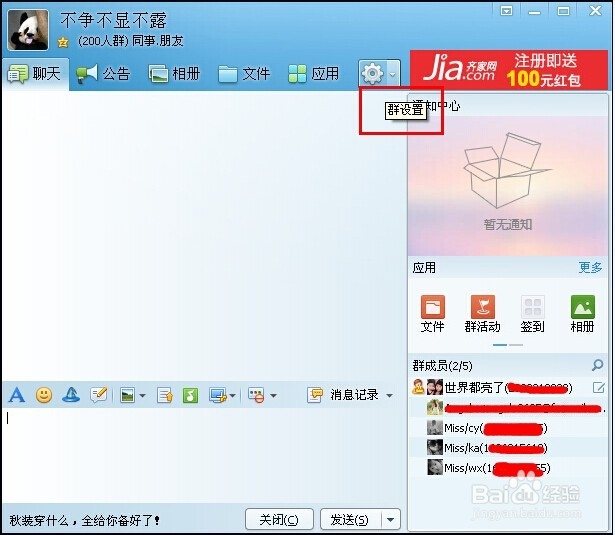Search group members magnifier icon
The height and width of the screenshot is (535, 615).
[597, 365]
